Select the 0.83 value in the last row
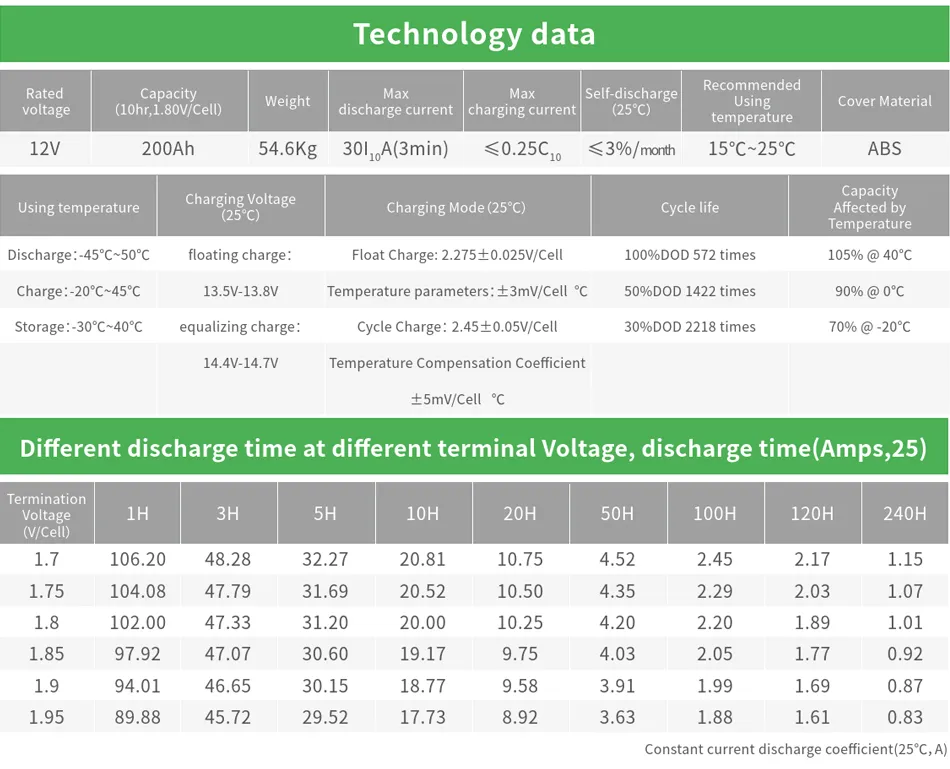Screen dimensions: 950x769 click(x=904, y=717)
